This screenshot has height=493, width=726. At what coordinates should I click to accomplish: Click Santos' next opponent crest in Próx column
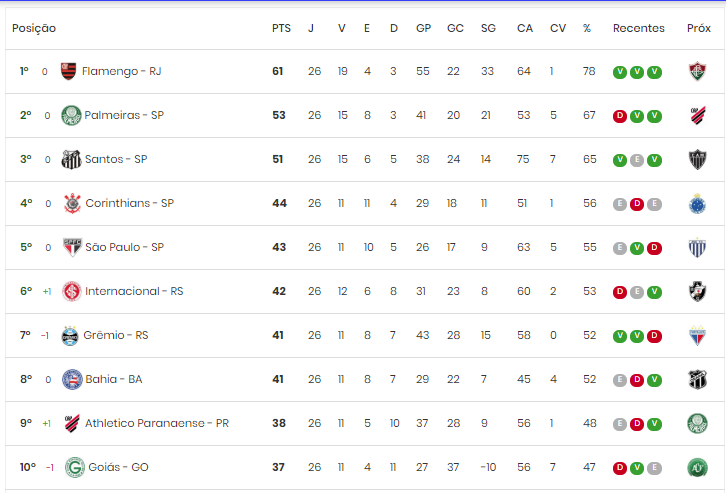697,159
